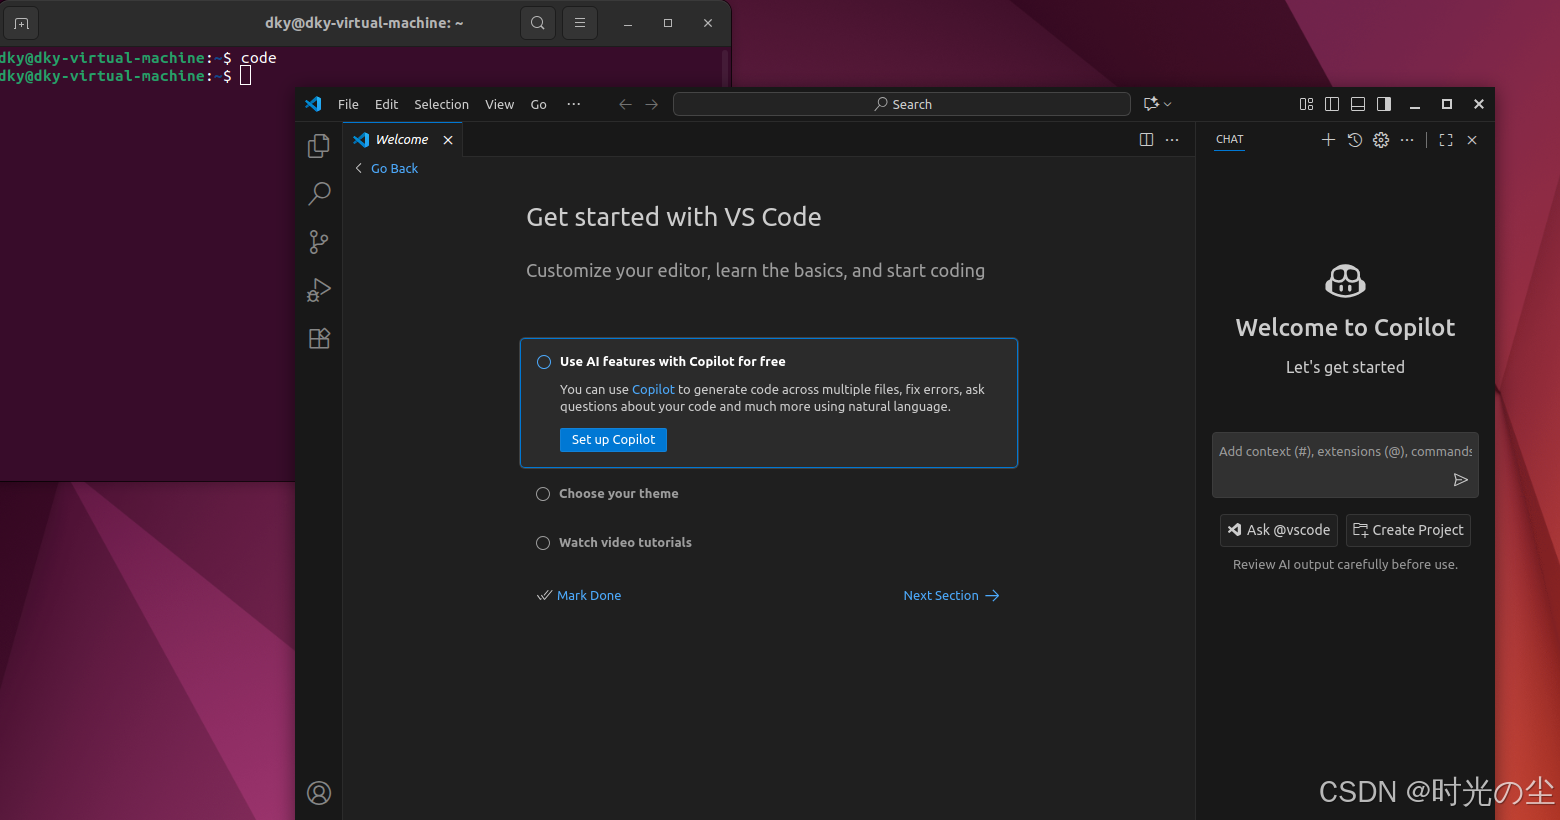The width and height of the screenshot is (1560, 820).
Task: Open the Go menu
Action: pos(538,104)
